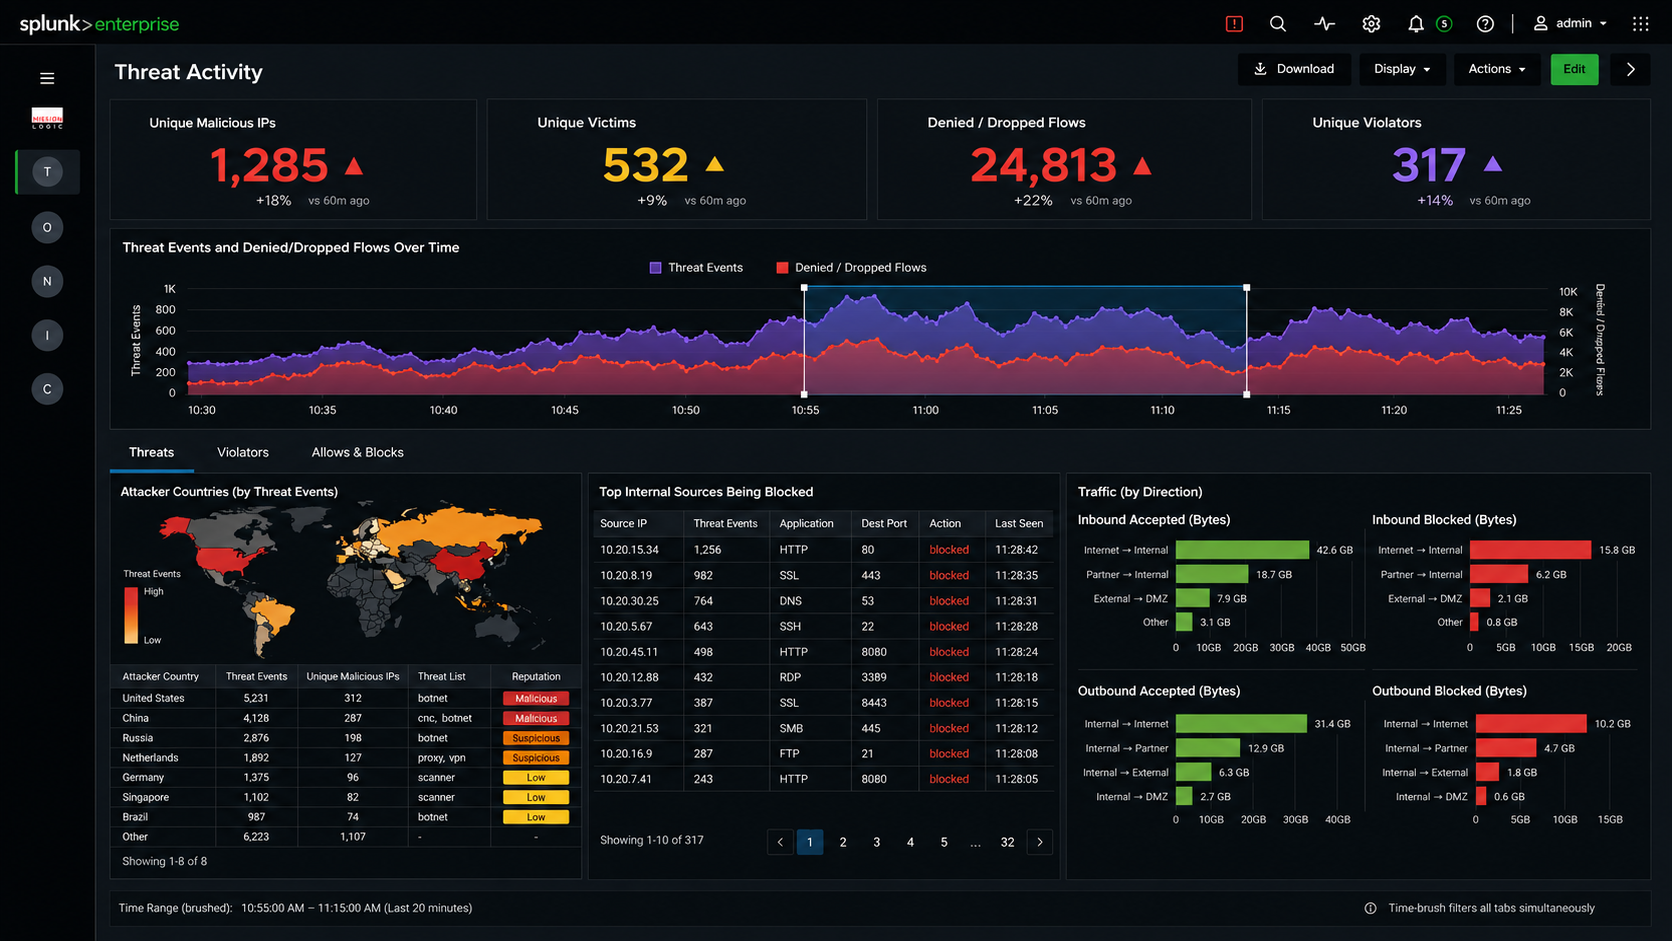Image resolution: width=1672 pixels, height=941 pixels.
Task: Toggle the hamburger sidebar menu
Action: pos(47,78)
